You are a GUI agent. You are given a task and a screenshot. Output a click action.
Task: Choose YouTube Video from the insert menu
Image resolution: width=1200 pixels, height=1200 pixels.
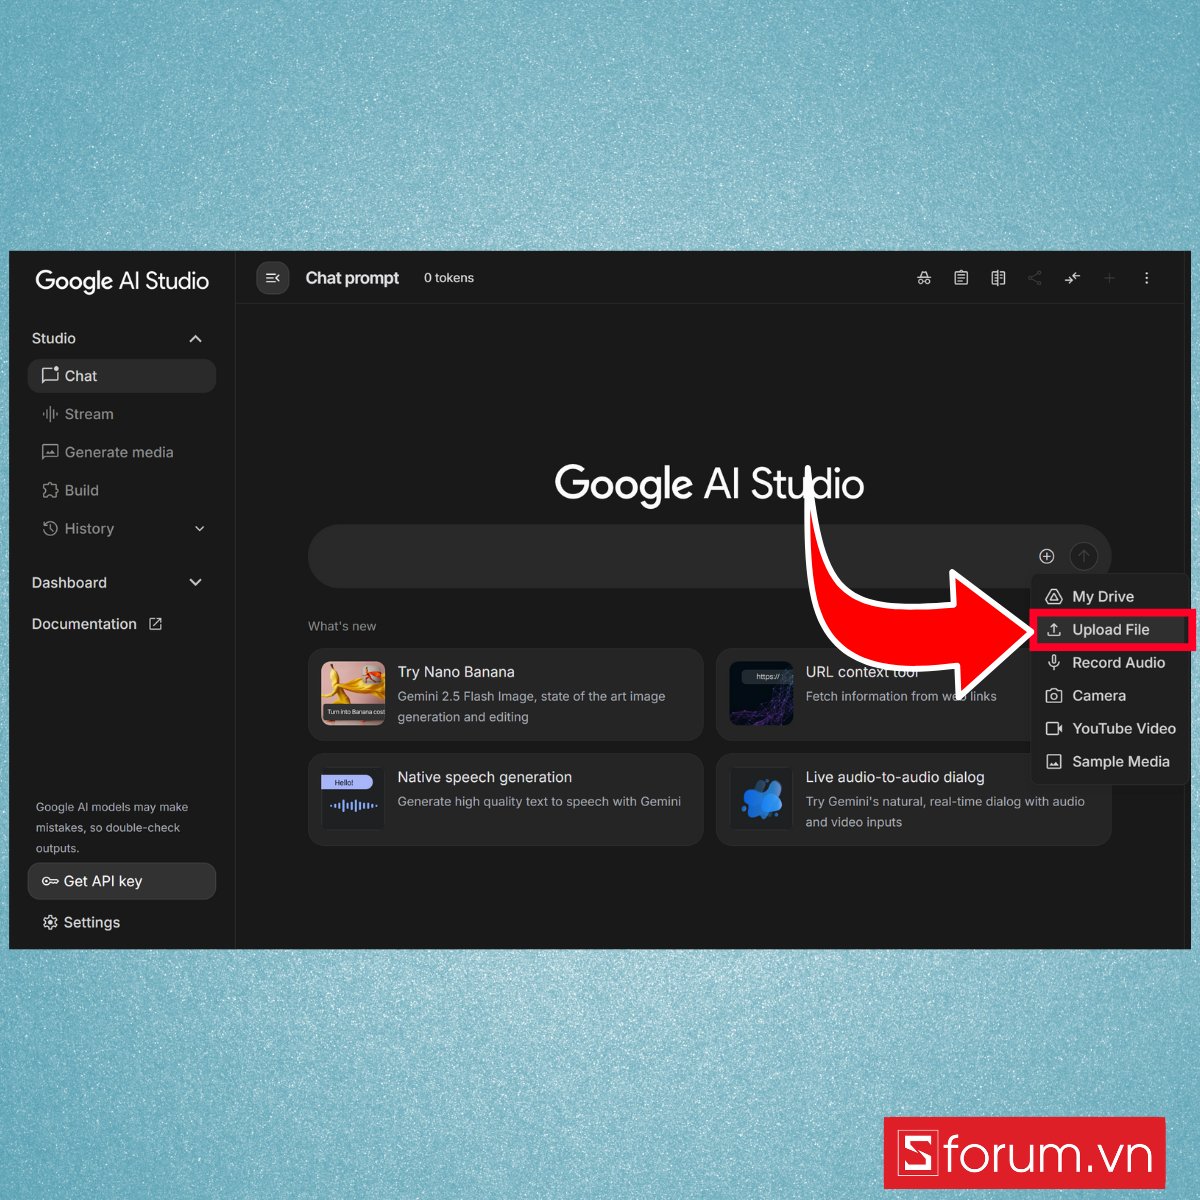point(1110,729)
